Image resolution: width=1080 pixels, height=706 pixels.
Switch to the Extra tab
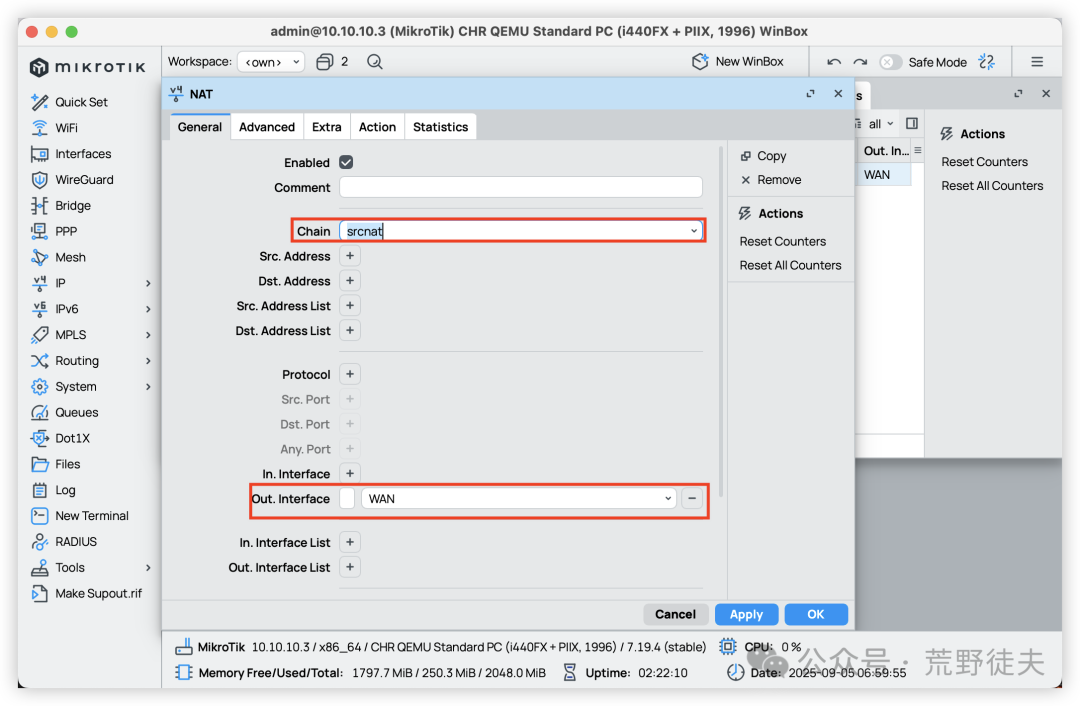(x=326, y=127)
